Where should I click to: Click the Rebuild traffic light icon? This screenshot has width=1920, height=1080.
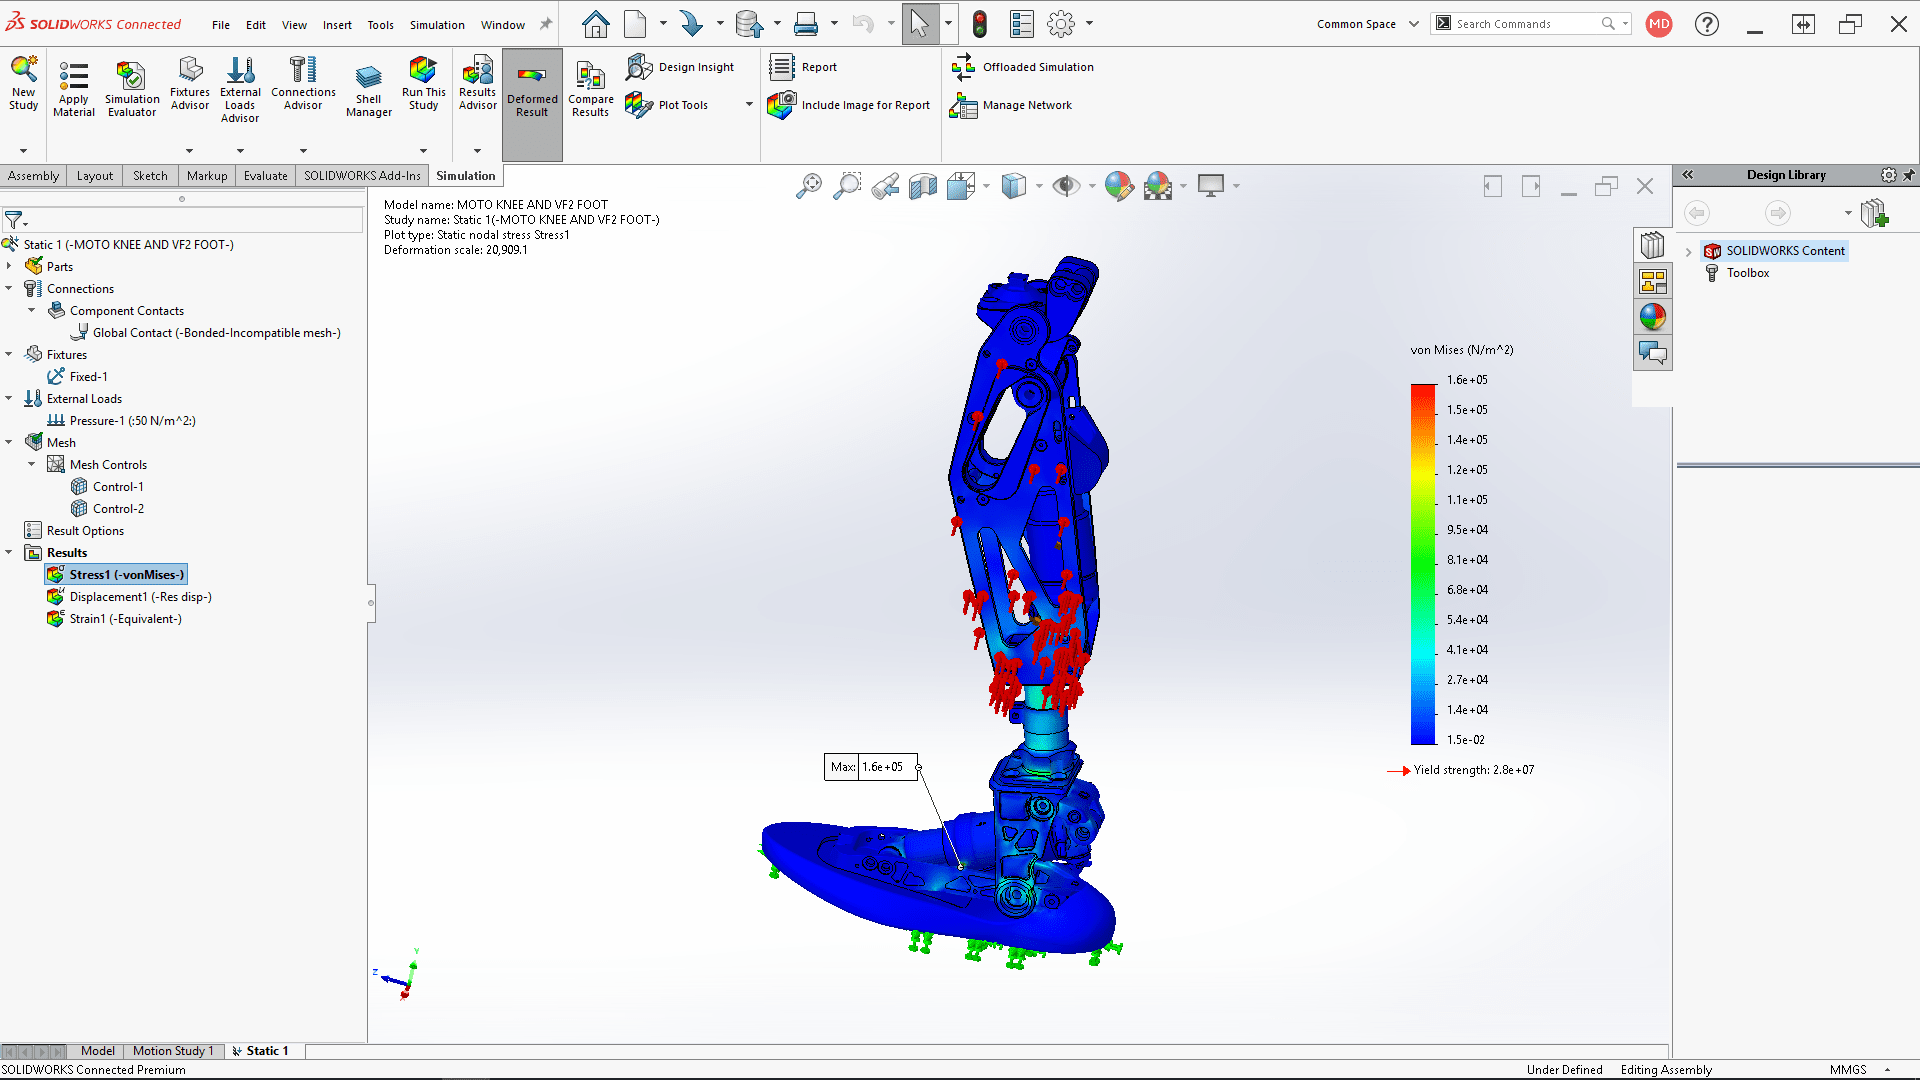click(x=980, y=24)
